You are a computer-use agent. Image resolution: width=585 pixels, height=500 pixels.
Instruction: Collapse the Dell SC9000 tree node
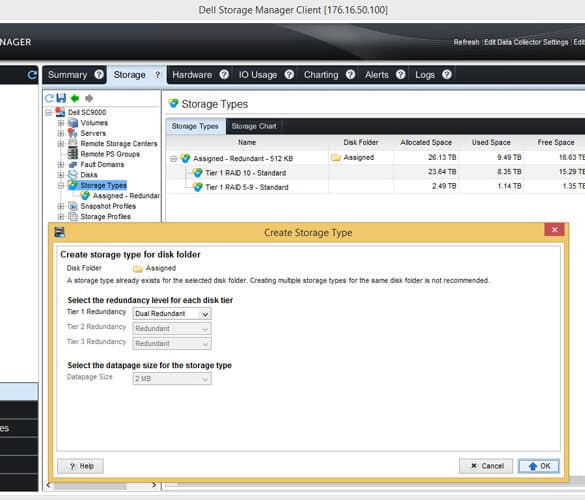coord(49,112)
